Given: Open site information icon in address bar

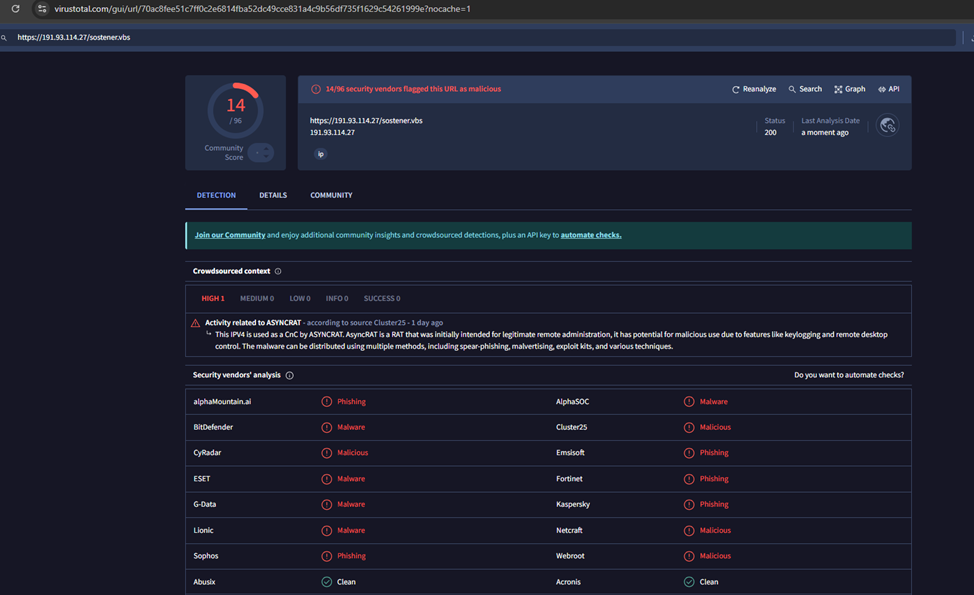Looking at the screenshot, I should pyautogui.click(x=41, y=9).
